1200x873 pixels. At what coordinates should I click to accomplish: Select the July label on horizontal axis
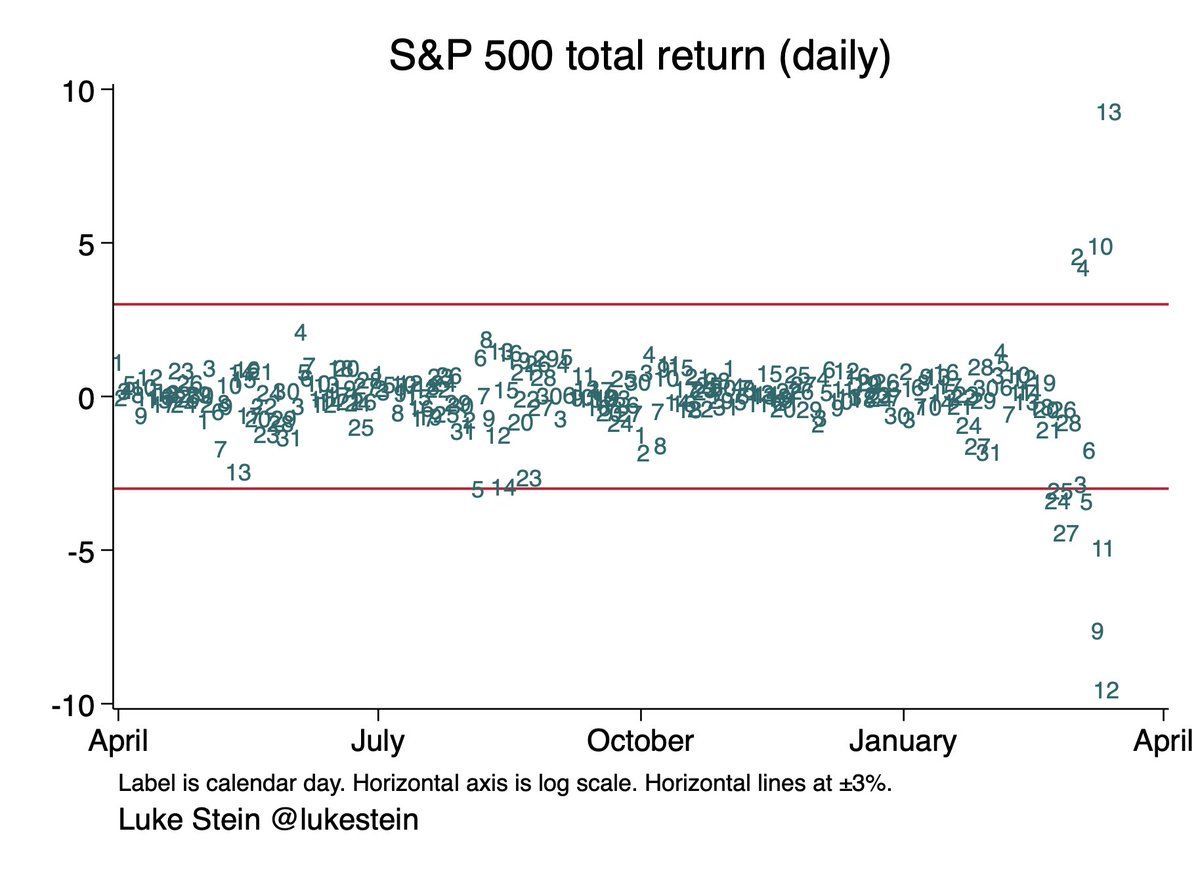(377, 742)
